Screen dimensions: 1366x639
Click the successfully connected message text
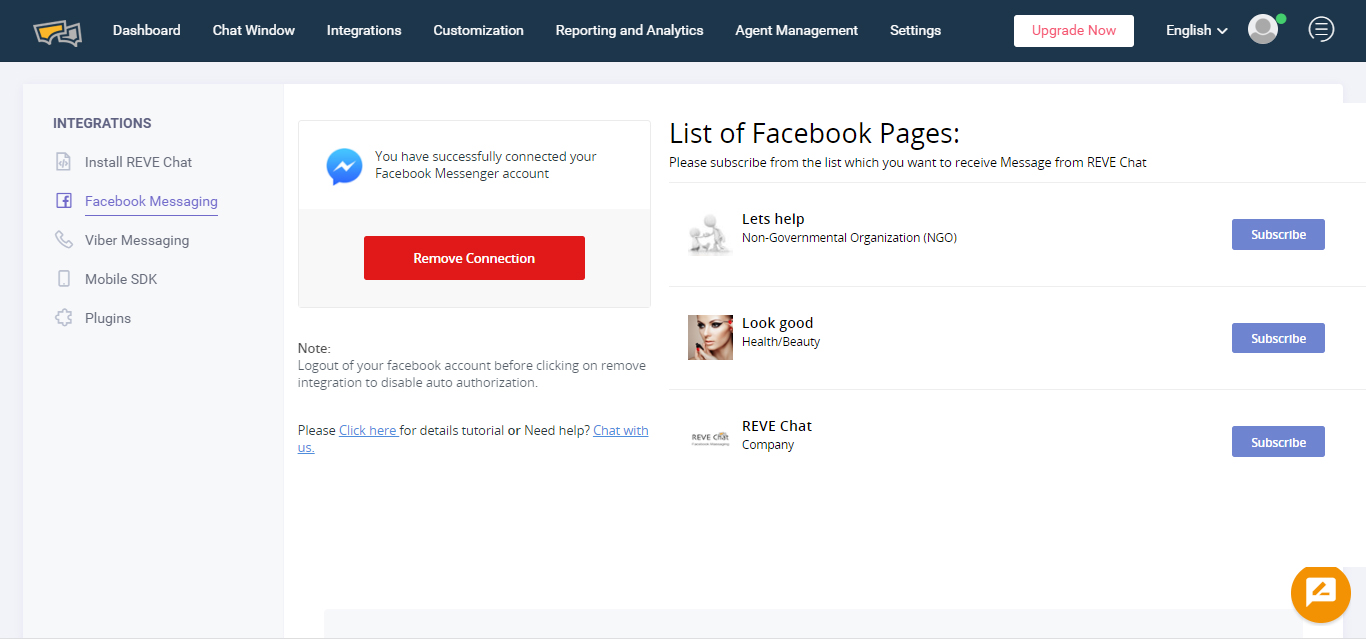[x=486, y=165]
